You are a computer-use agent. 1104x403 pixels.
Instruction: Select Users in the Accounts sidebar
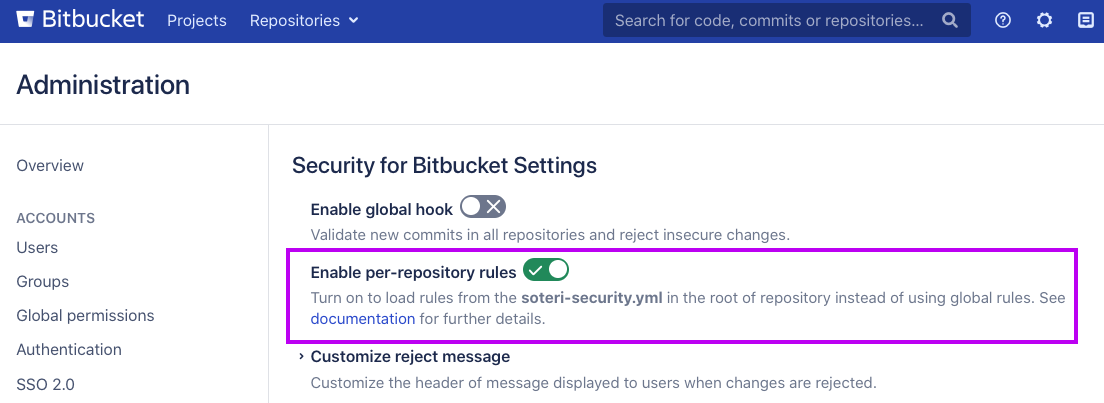tap(37, 247)
